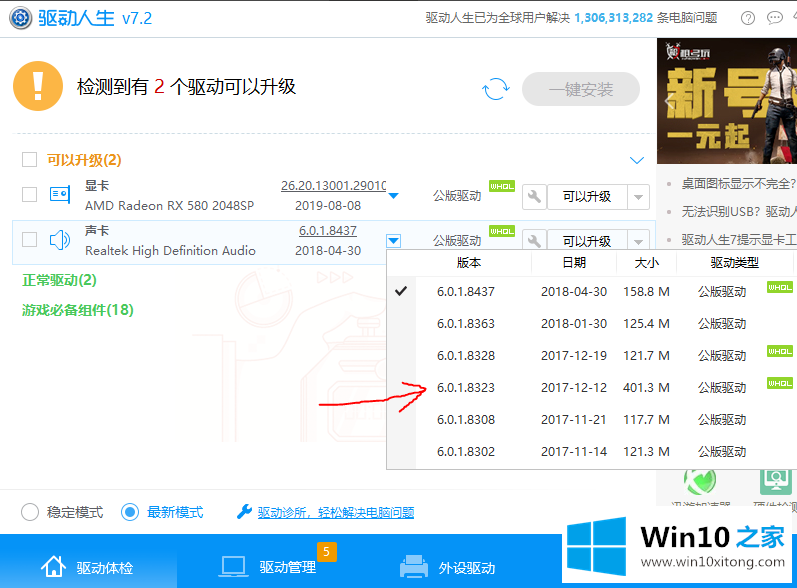Click the sound card speaker icon
The image size is (797, 588).
pyautogui.click(x=60, y=240)
